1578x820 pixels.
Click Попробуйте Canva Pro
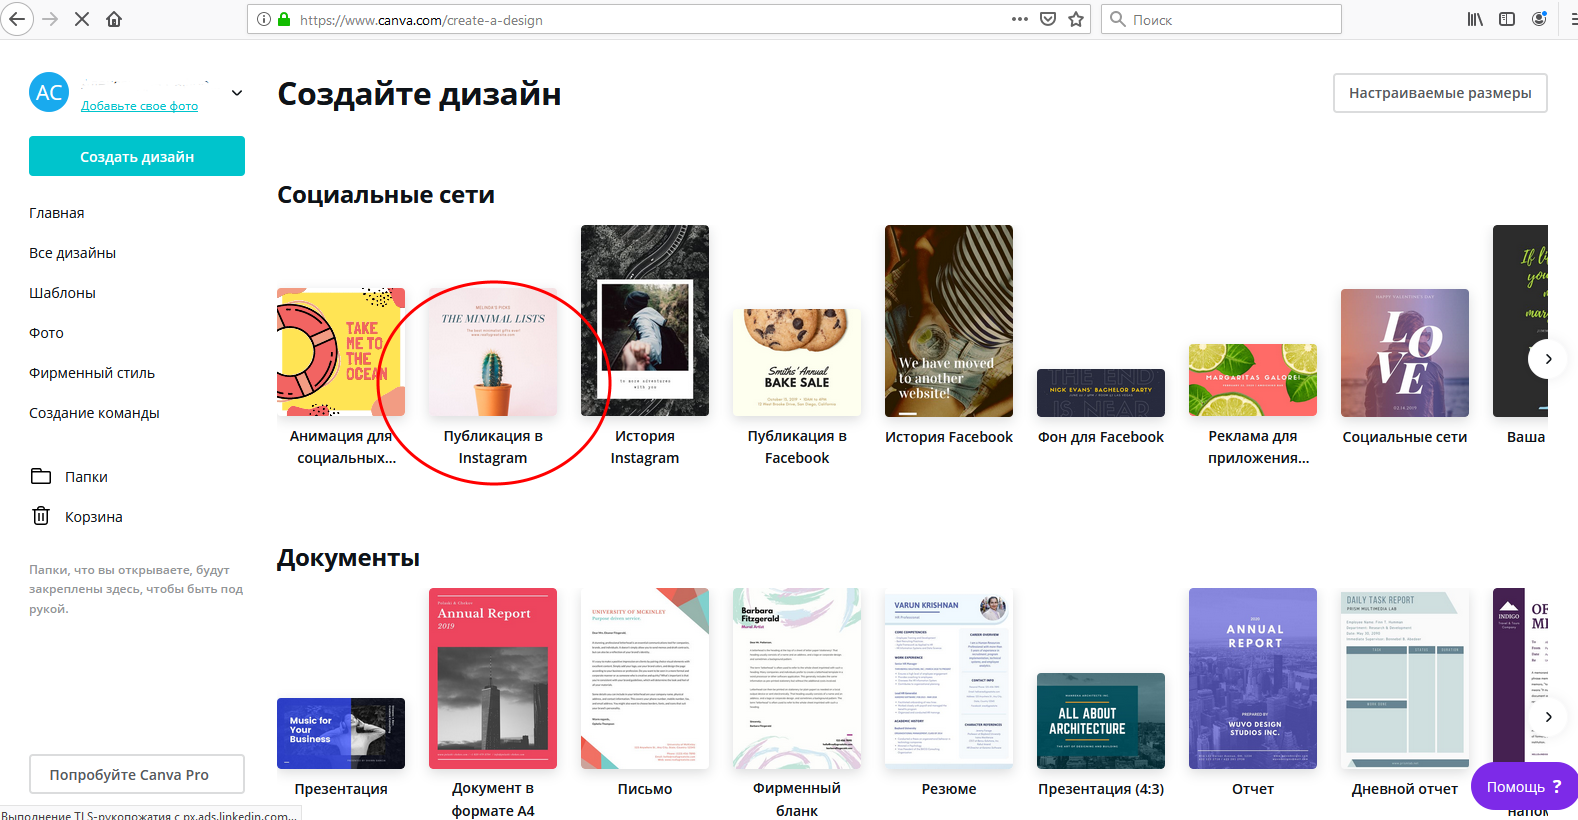pos(137,774)
